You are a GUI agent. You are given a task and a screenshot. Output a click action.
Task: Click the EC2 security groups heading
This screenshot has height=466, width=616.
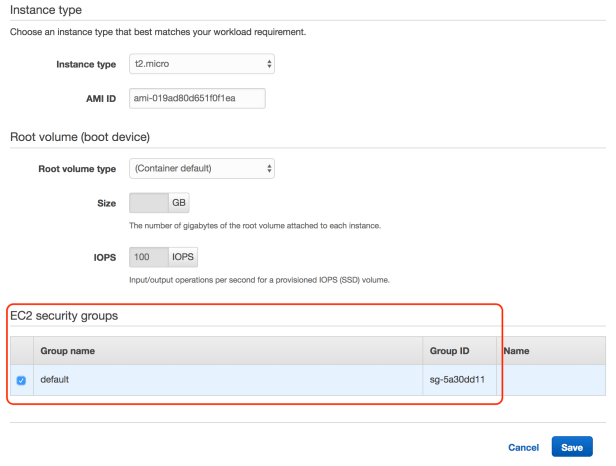click(x=63, y=316)
